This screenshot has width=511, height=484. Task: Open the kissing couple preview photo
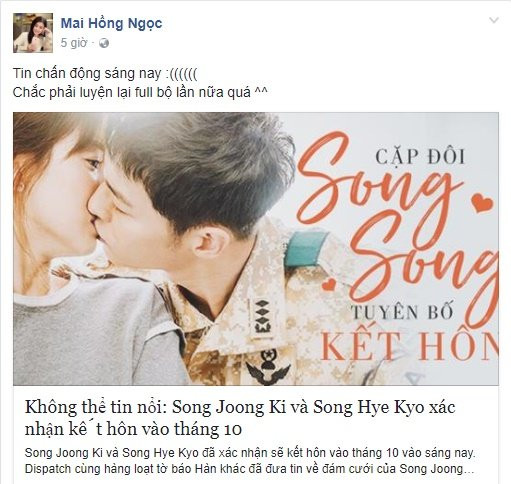click(256, 249)
